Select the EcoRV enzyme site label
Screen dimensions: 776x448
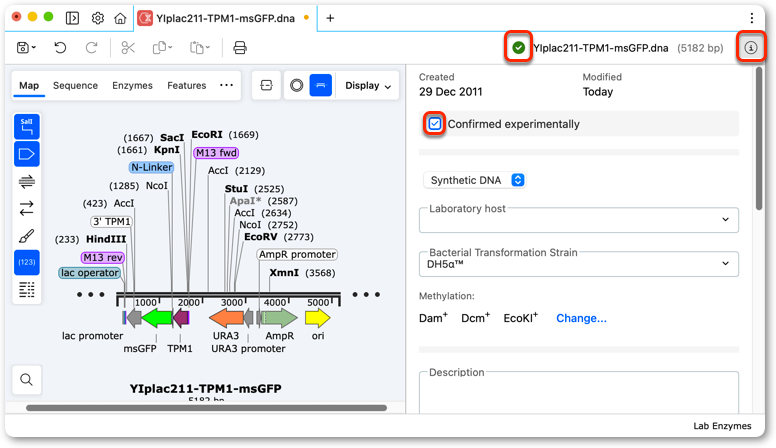pos(260,237)
